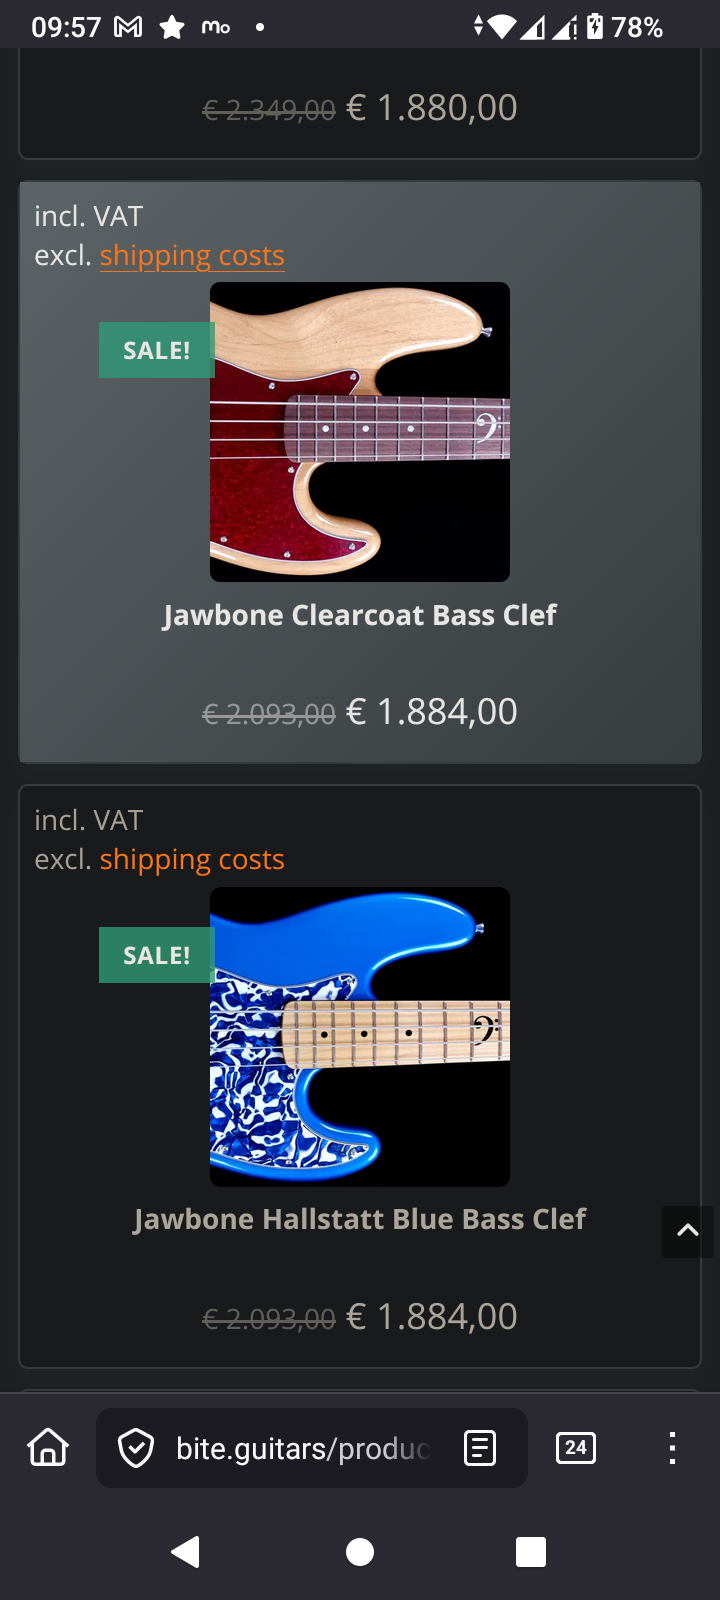The width and height of the screenshot is (720, 1600).
Task: Open shipping costs link in Clearcoat card
Action: coord(192,256)
